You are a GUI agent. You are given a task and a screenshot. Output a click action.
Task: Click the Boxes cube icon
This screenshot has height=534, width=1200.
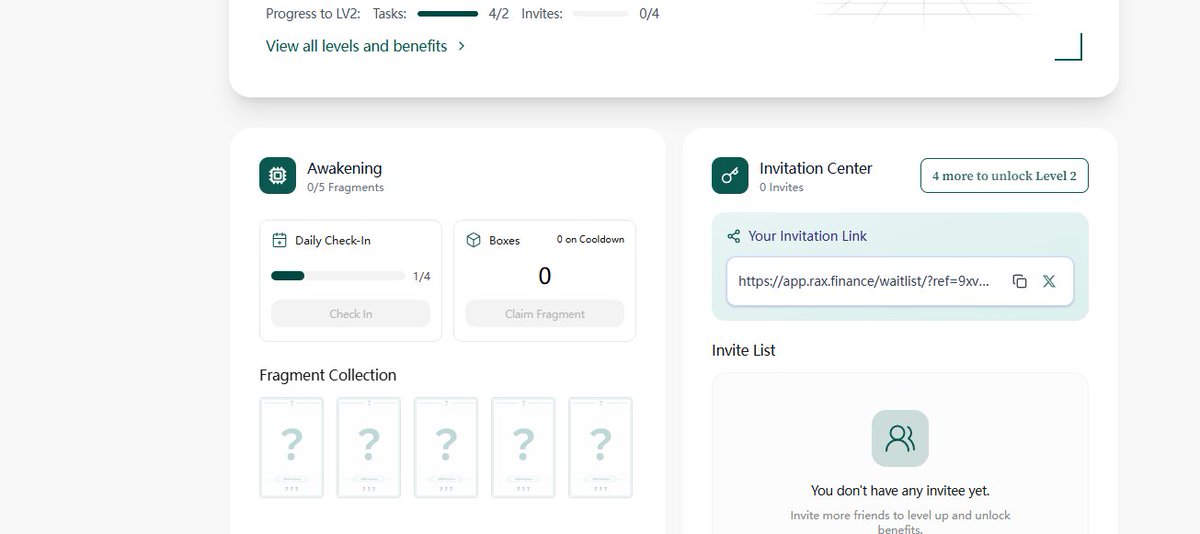[474, 240]
